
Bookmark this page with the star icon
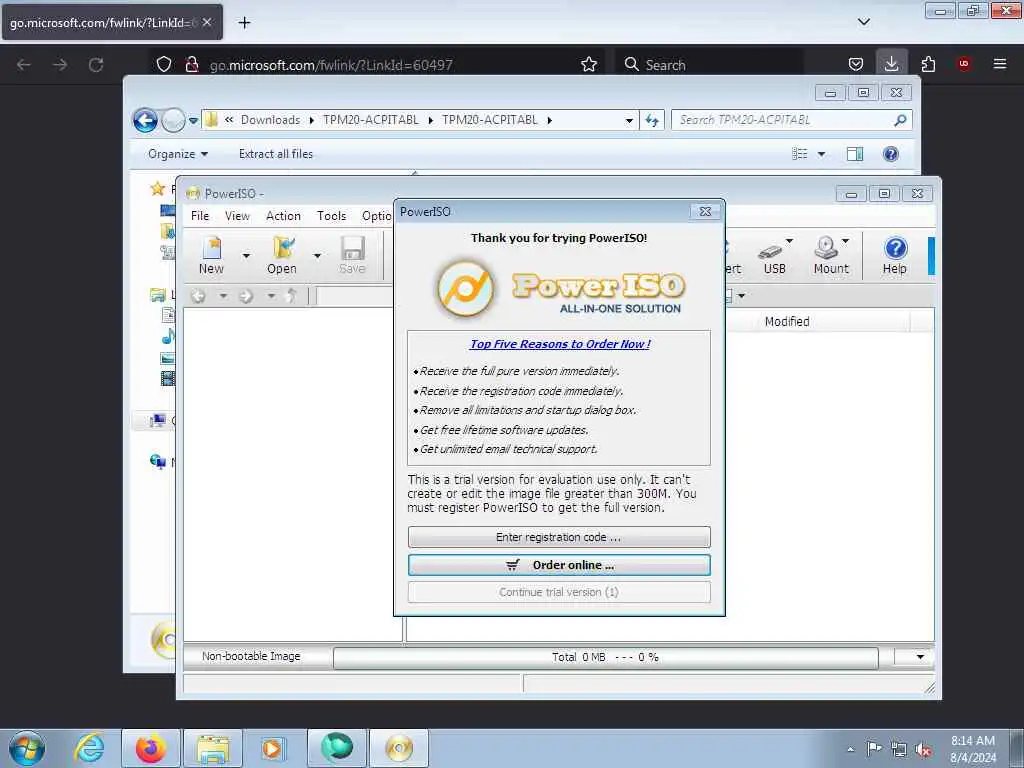pyautogui.click(x=589, y=64)
